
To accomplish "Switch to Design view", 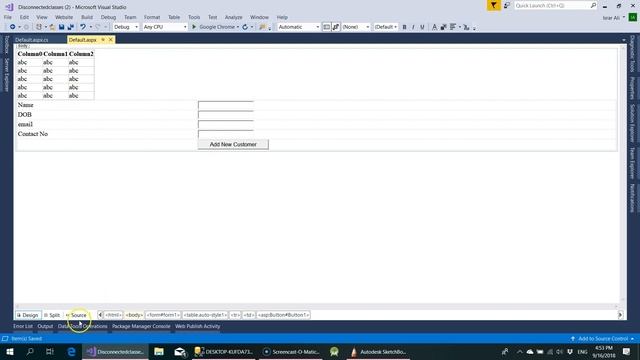I will click(28, 315).
